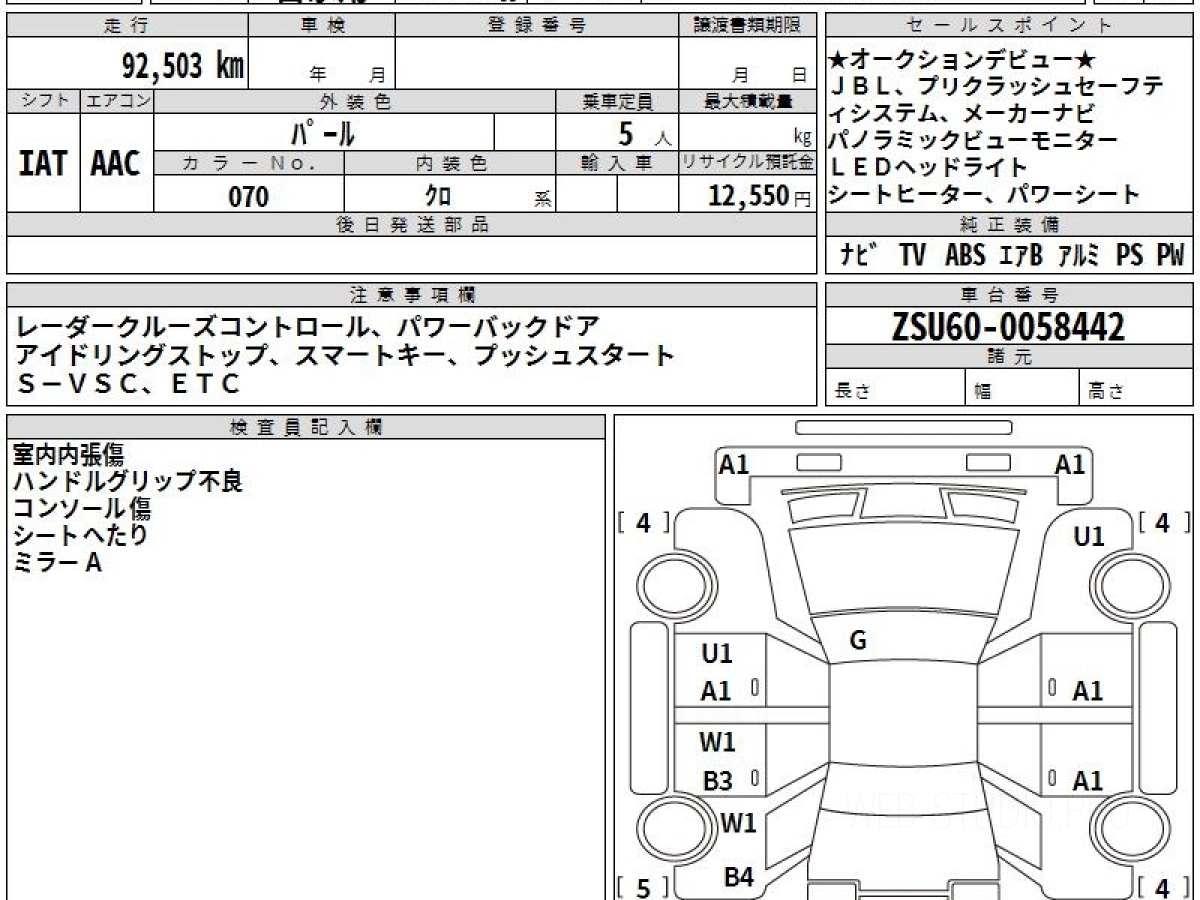The width and height of the screenshot is (1200, 900).
Task: Select the シートヒーター、パワーシート line
Action: pyautogui.click(x=985, y=194)
